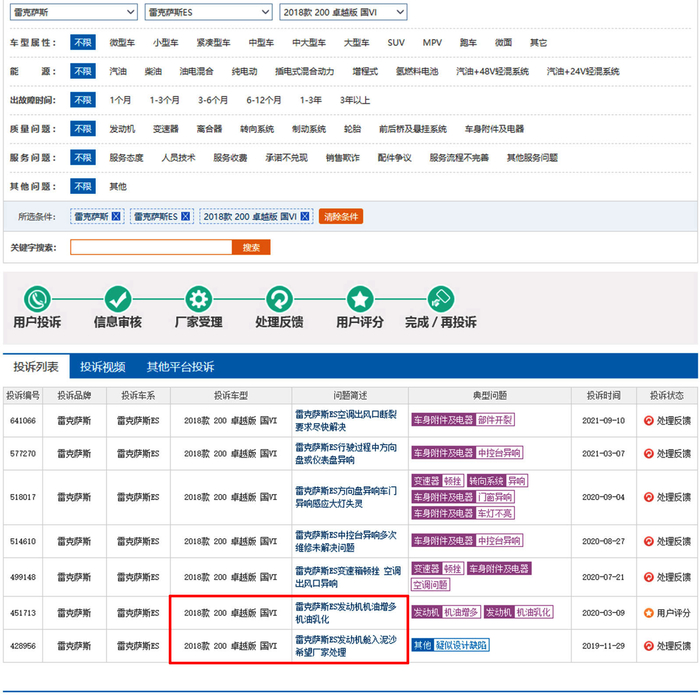Click the 处理反馈 refresh icon
700x695 pixels.
coord(279,298)
